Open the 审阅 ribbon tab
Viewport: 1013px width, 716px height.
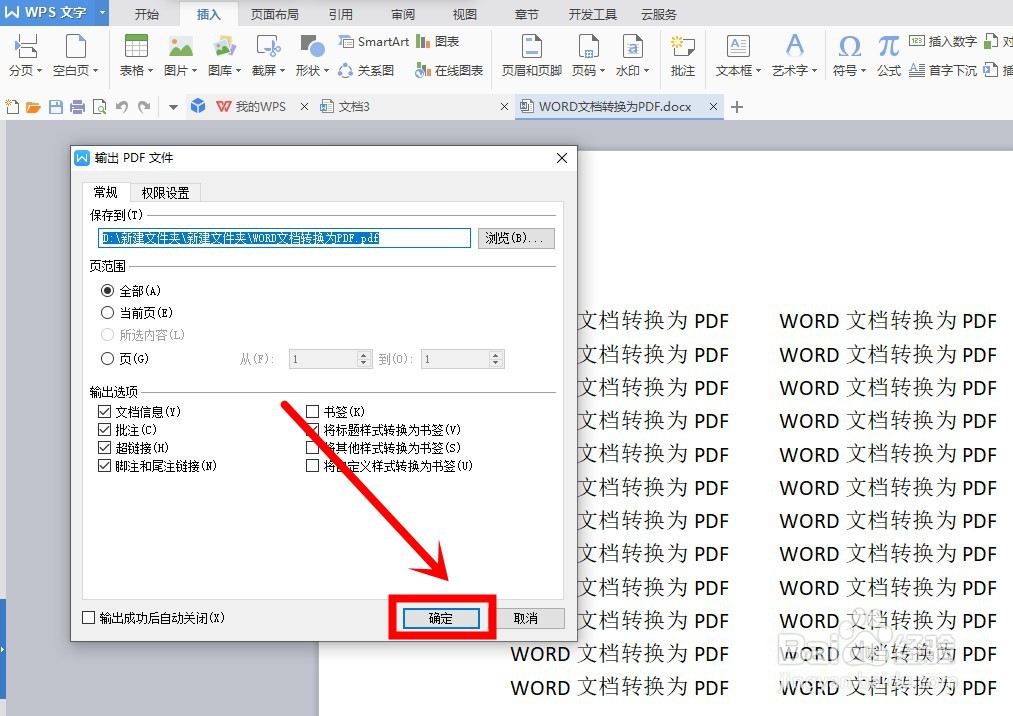point(401,13)
